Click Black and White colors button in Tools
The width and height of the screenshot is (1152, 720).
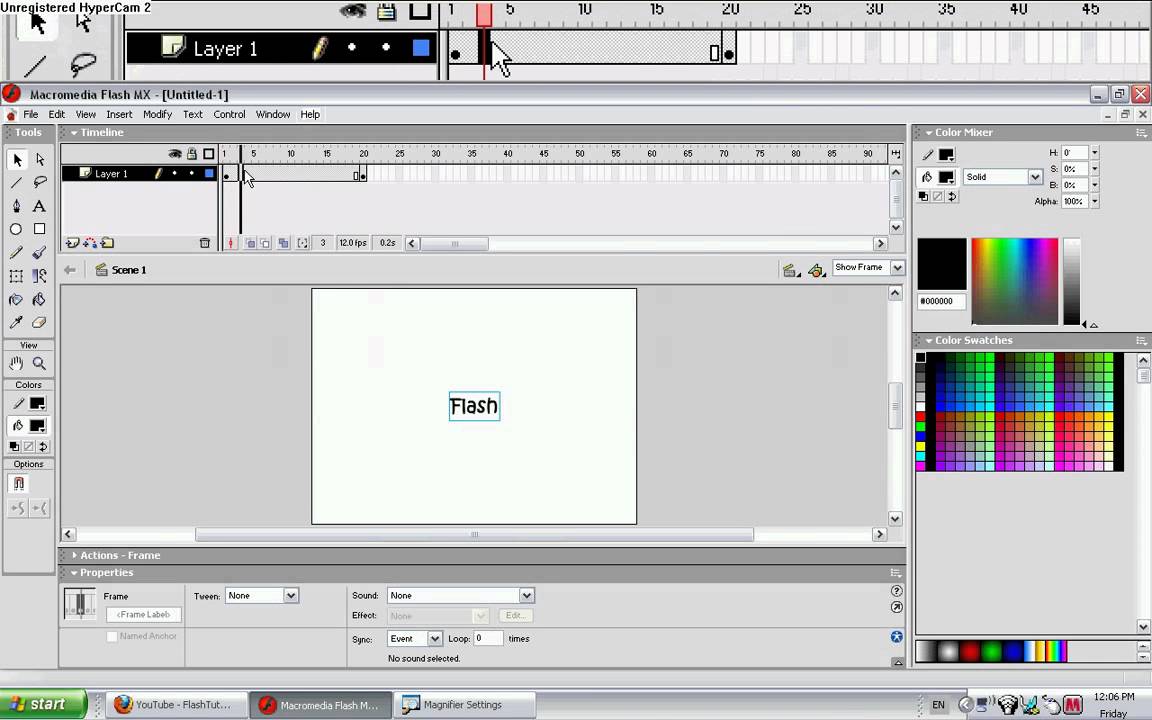point(14,446)
